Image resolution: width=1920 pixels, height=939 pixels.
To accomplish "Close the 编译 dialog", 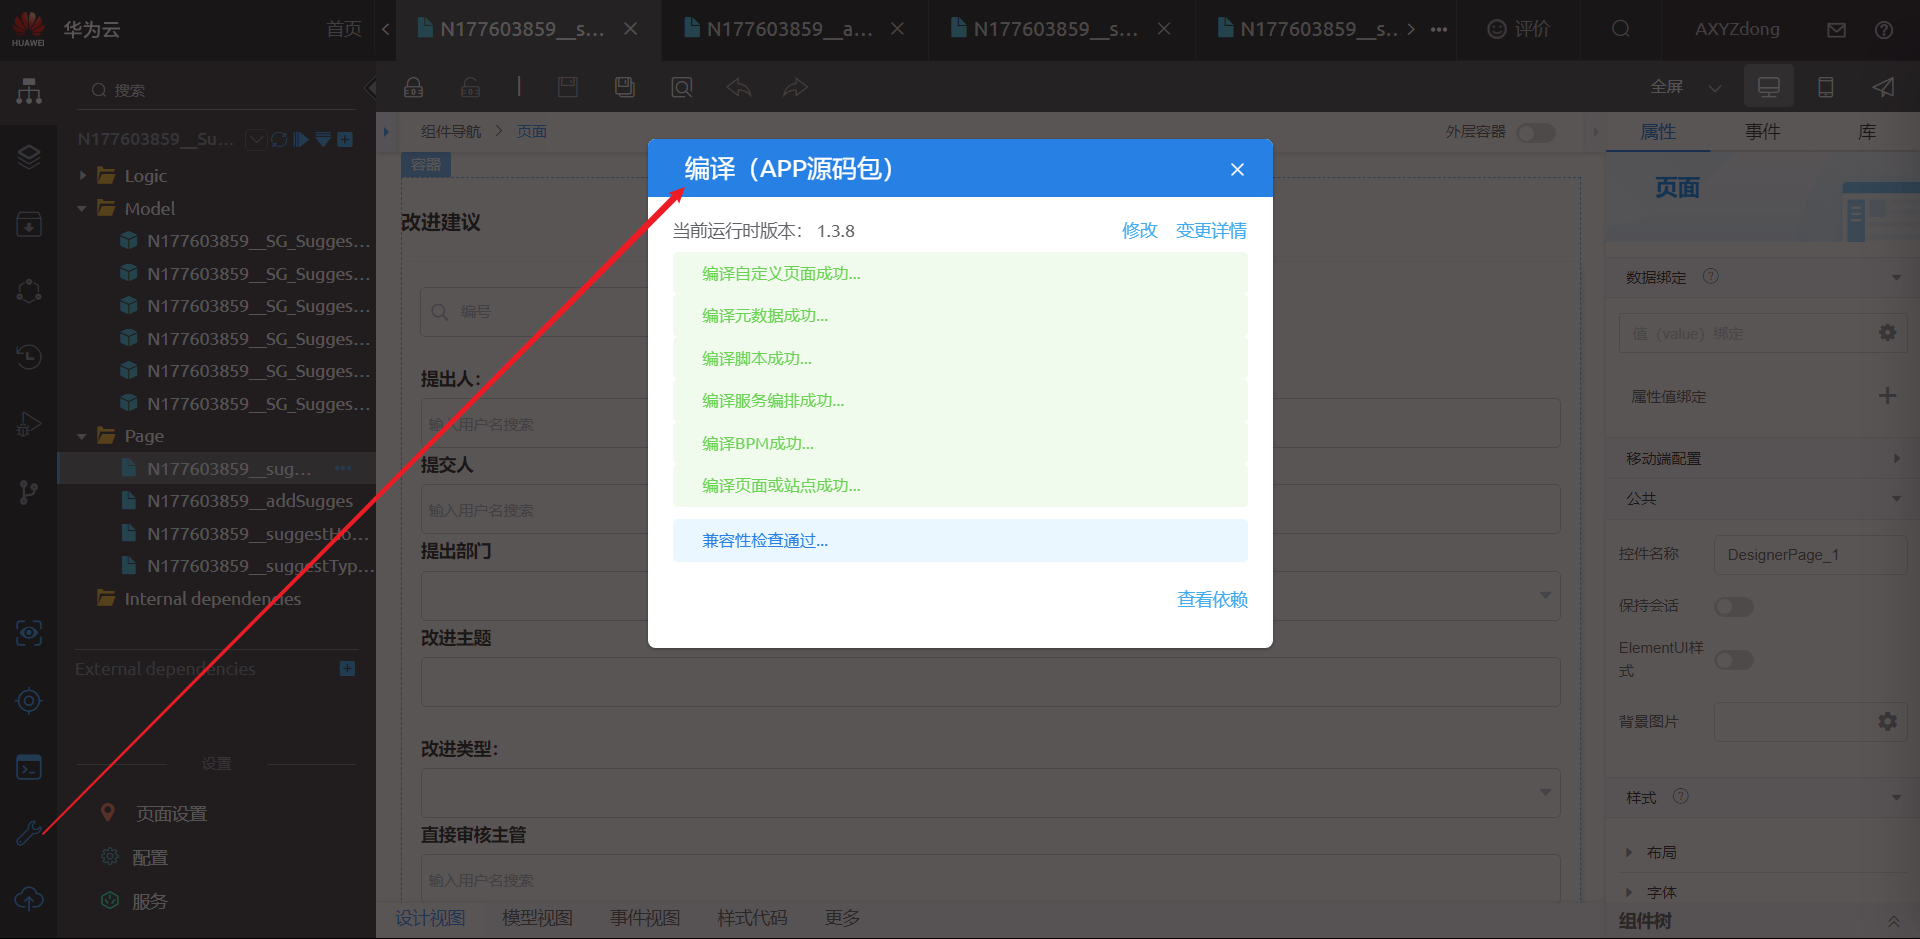I will pyautogui.click(x=1237, y=169).
